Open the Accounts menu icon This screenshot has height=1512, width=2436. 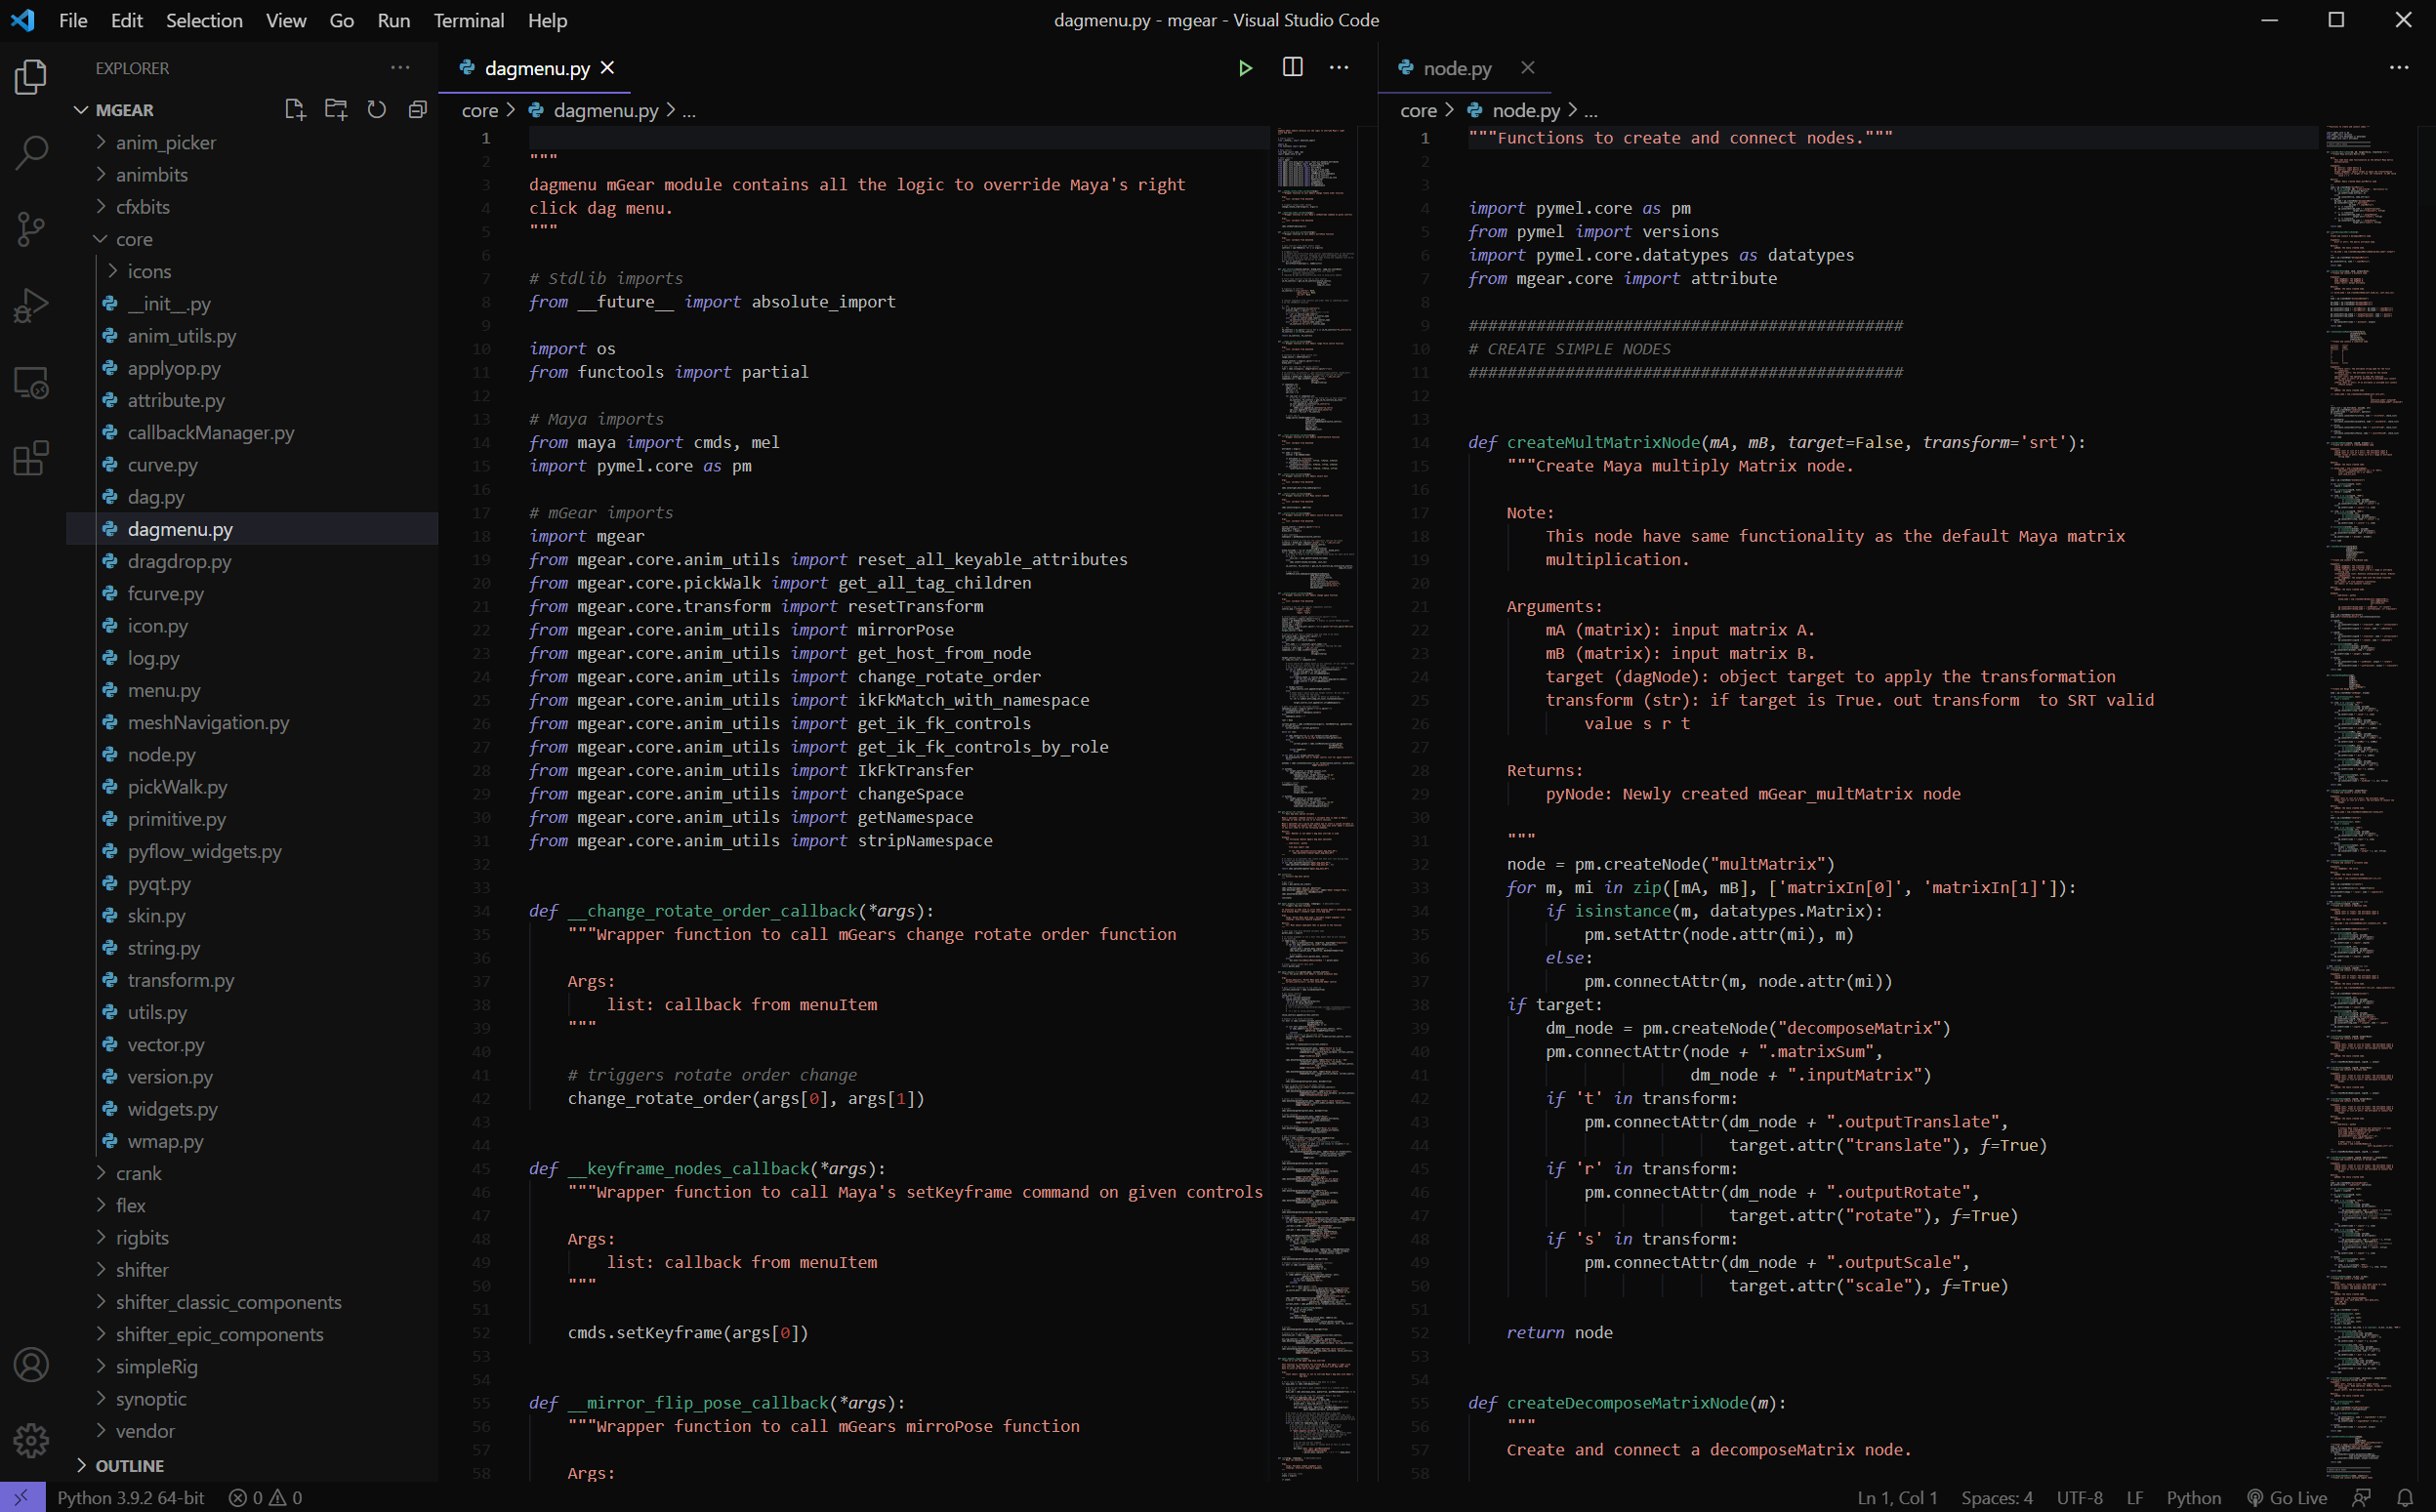point(31,1365)
